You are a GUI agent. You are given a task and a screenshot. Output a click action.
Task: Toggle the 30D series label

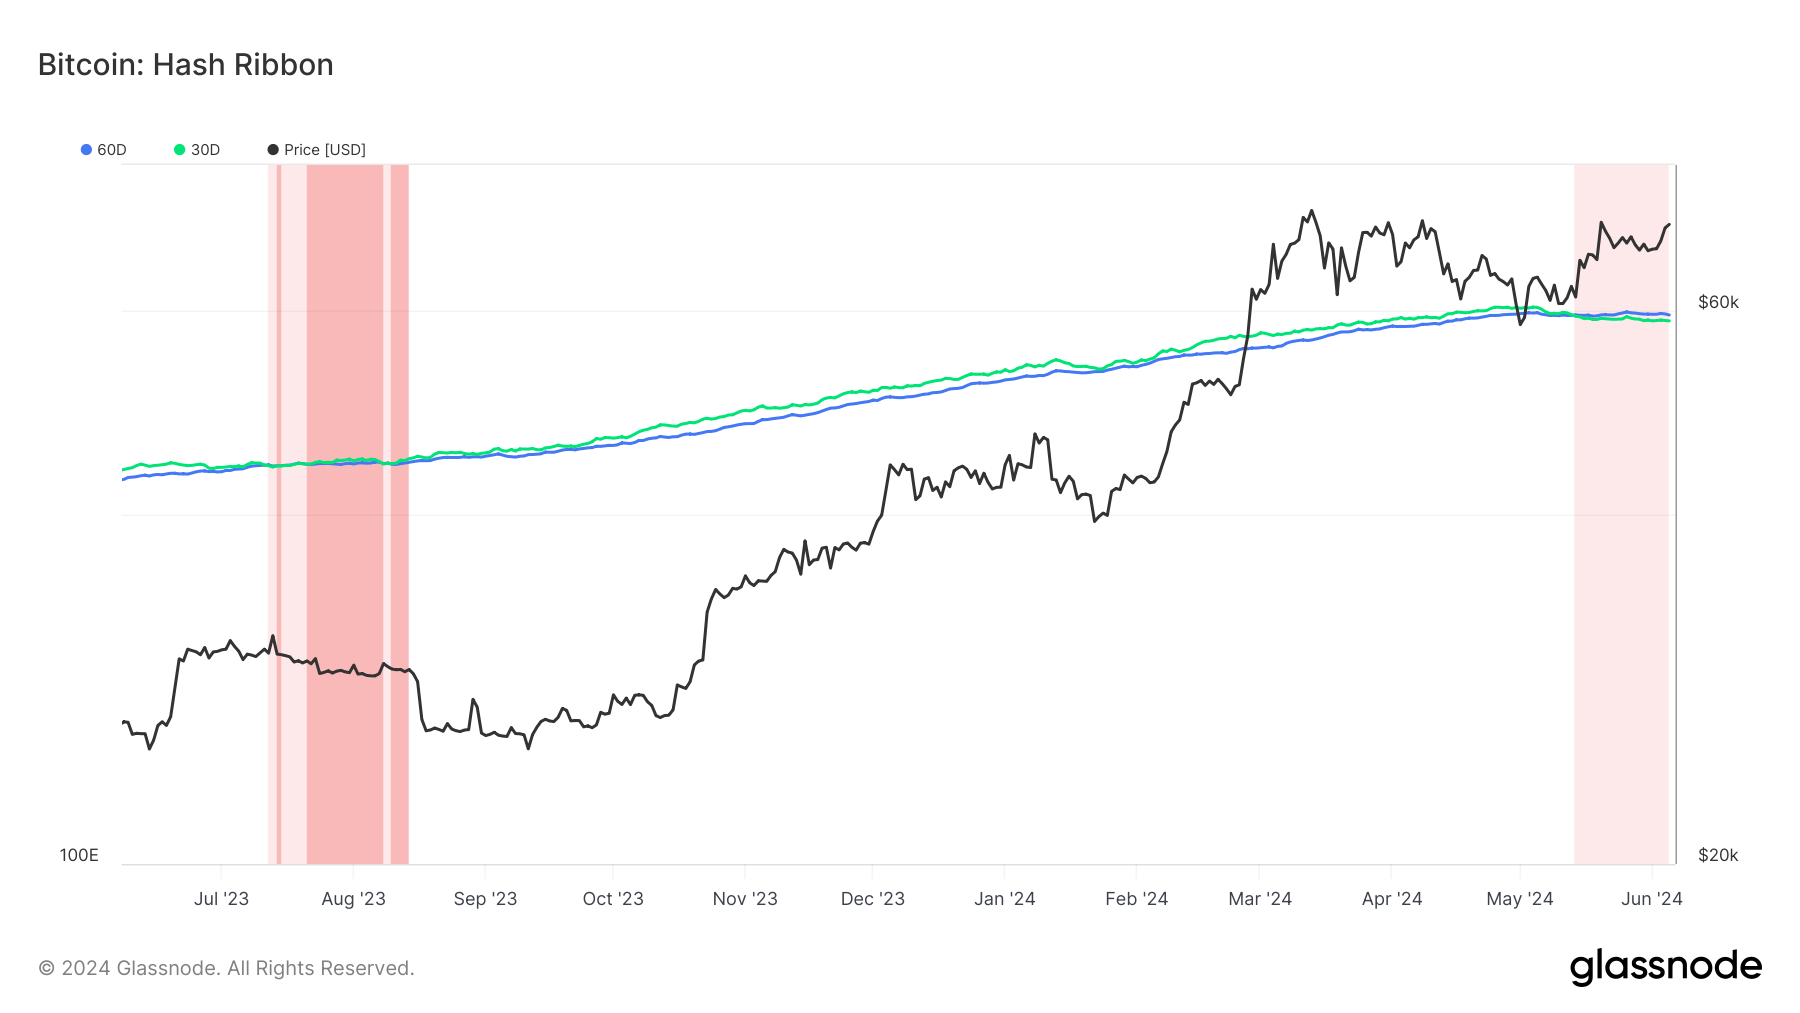(205, 150)
